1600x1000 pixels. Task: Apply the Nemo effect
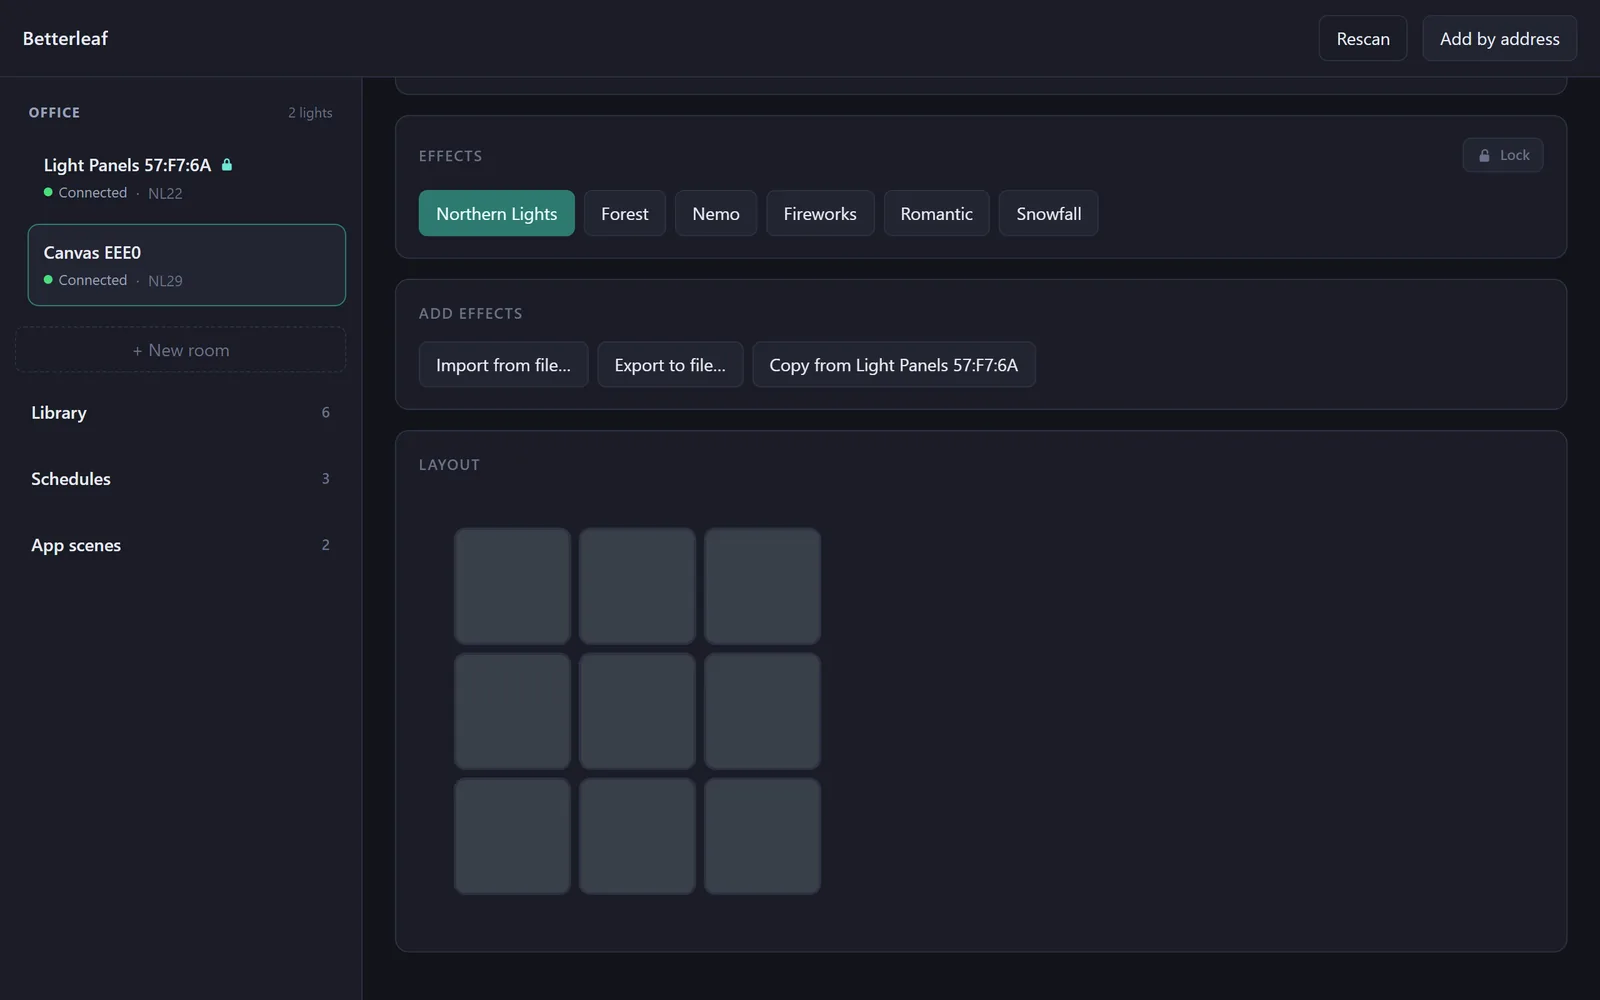pos(716,213)
